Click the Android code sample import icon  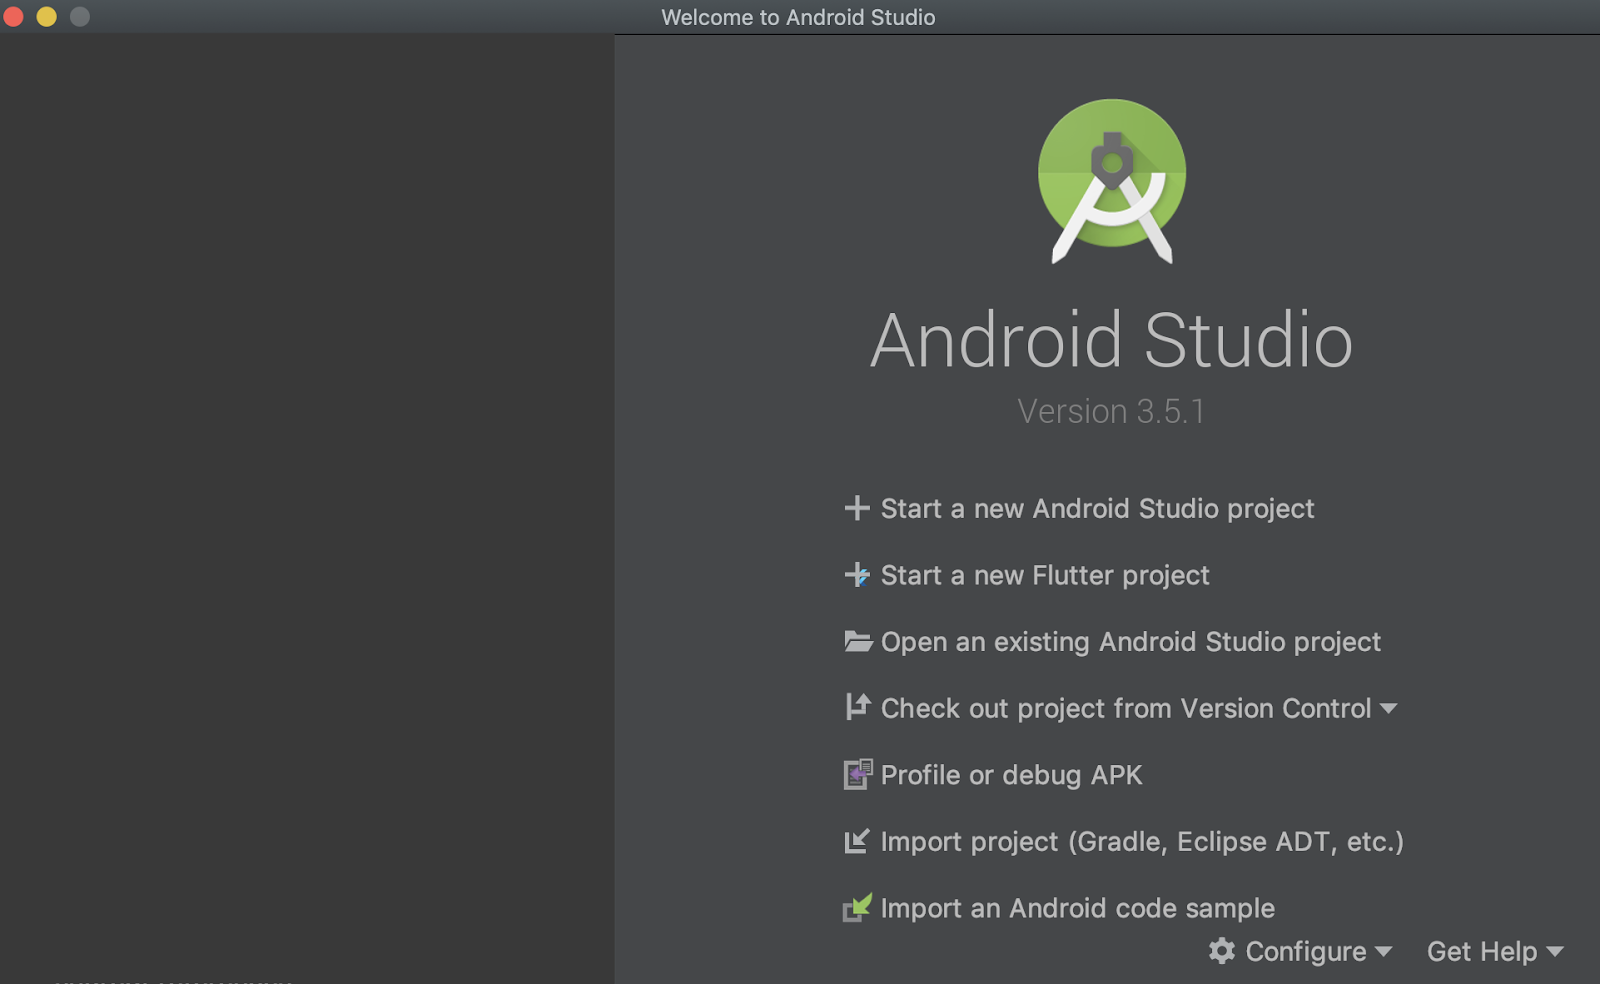point(858,907)
